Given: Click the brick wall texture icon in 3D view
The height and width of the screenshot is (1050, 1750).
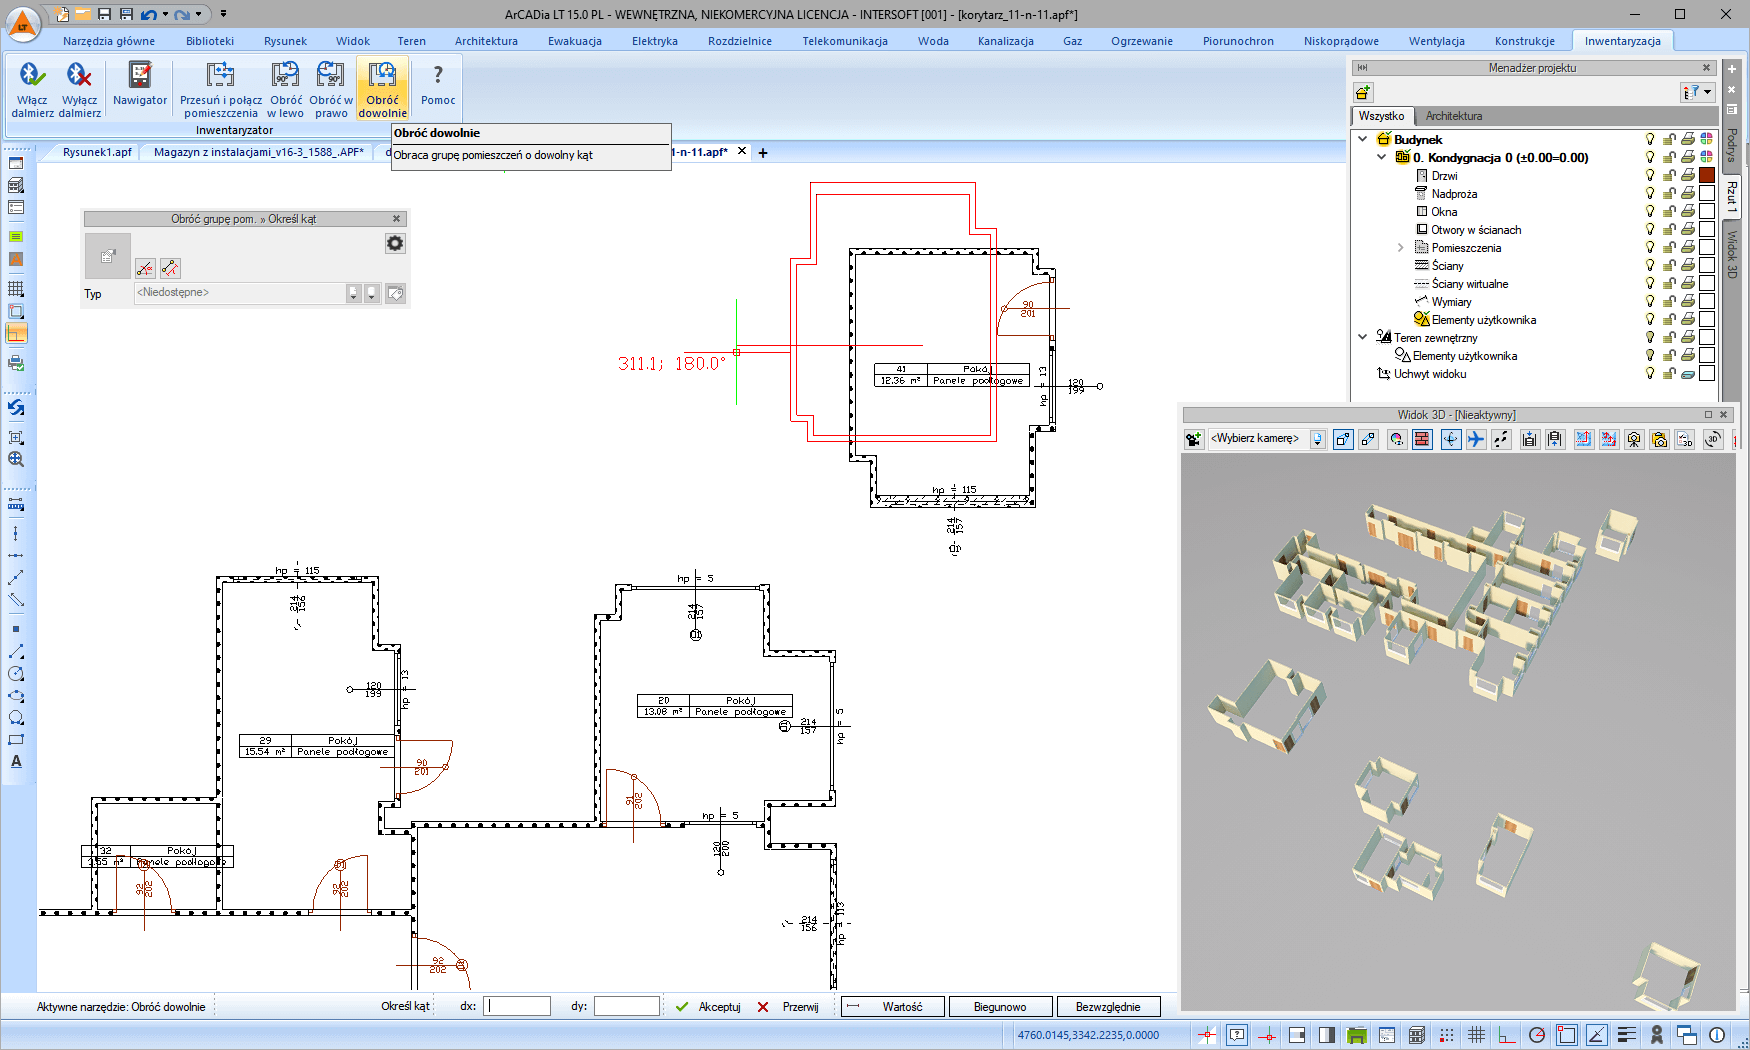Looking at the screenshot, I should click(1422, 439).
